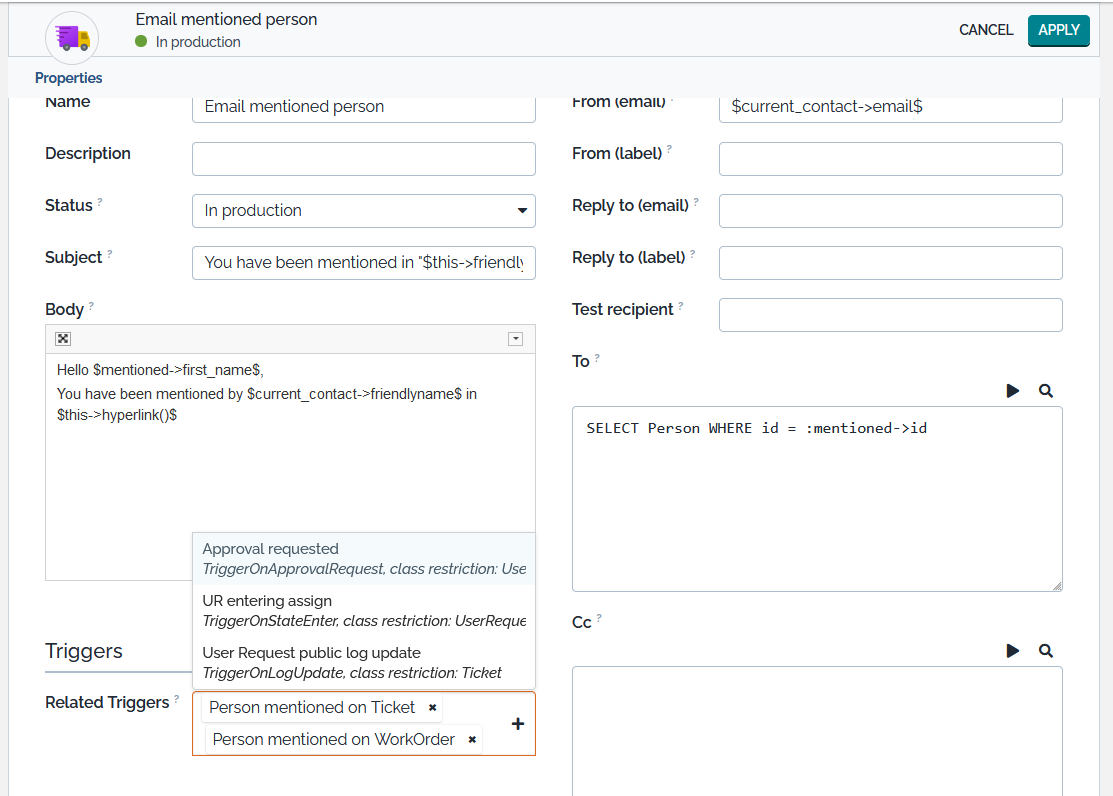This screenshot has height=796, width=1113.
Task: Open the Properties tab
Action: click(69, 78)
